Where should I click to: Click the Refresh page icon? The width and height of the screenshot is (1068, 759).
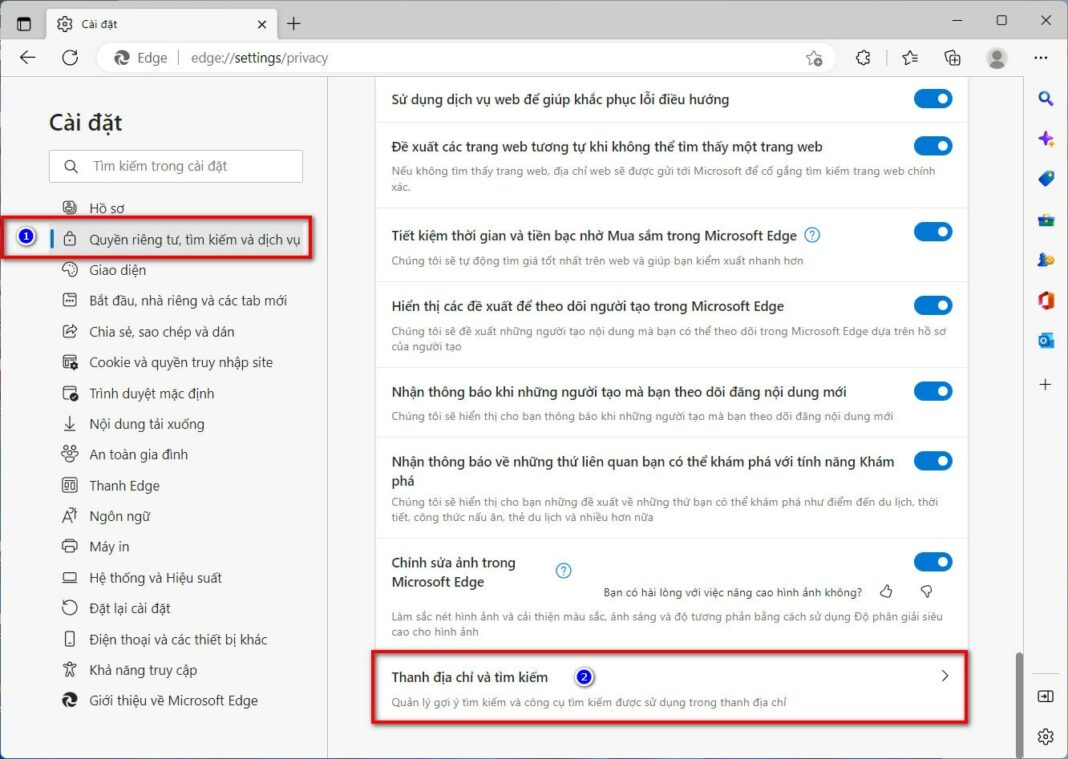(70, 58)
